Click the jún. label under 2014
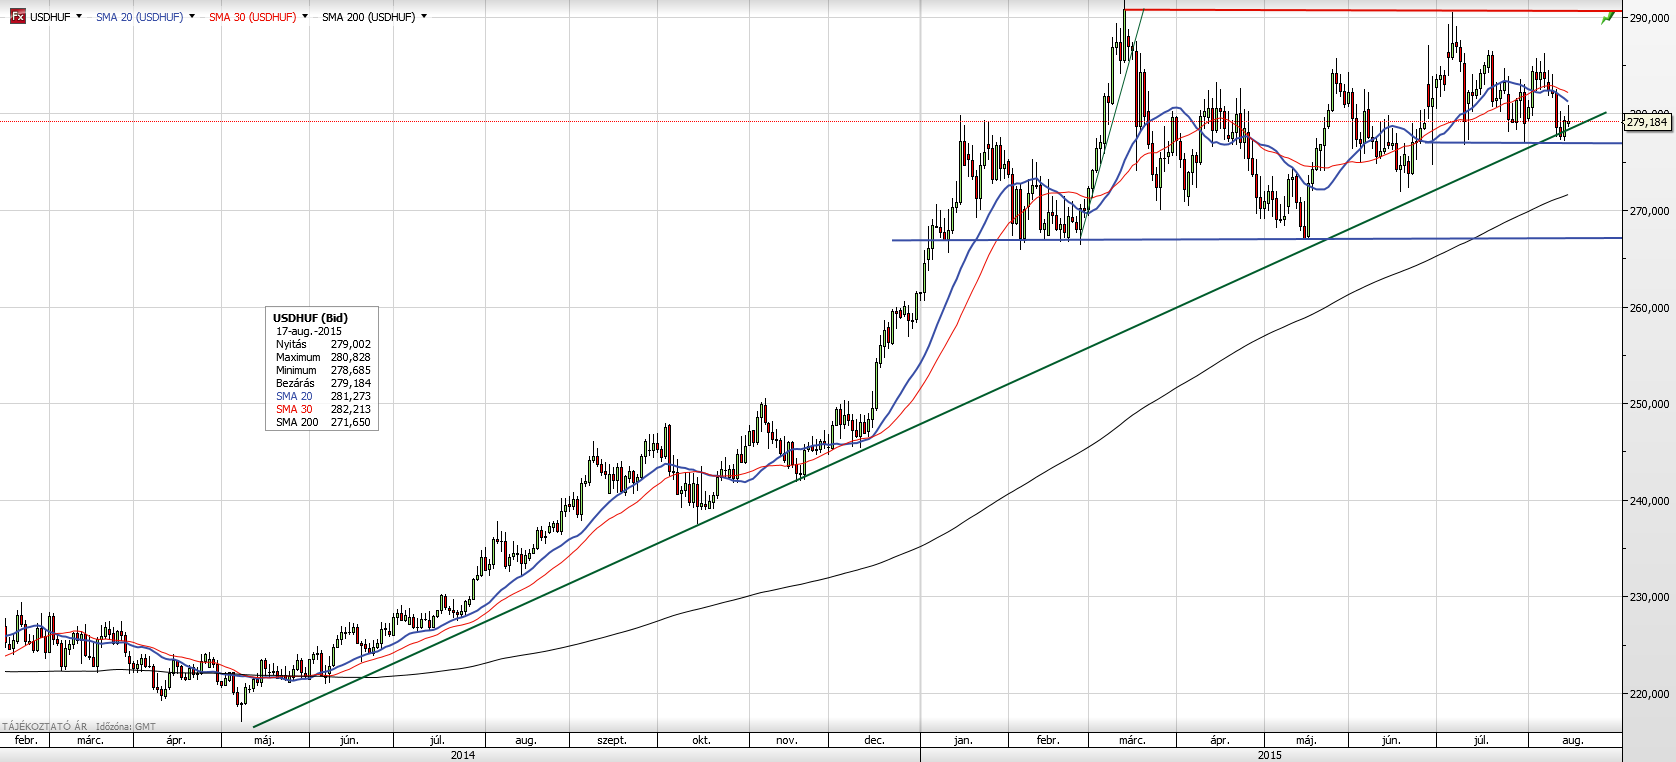The height and width of the screenshot is (762, 1676). [349, 740]
